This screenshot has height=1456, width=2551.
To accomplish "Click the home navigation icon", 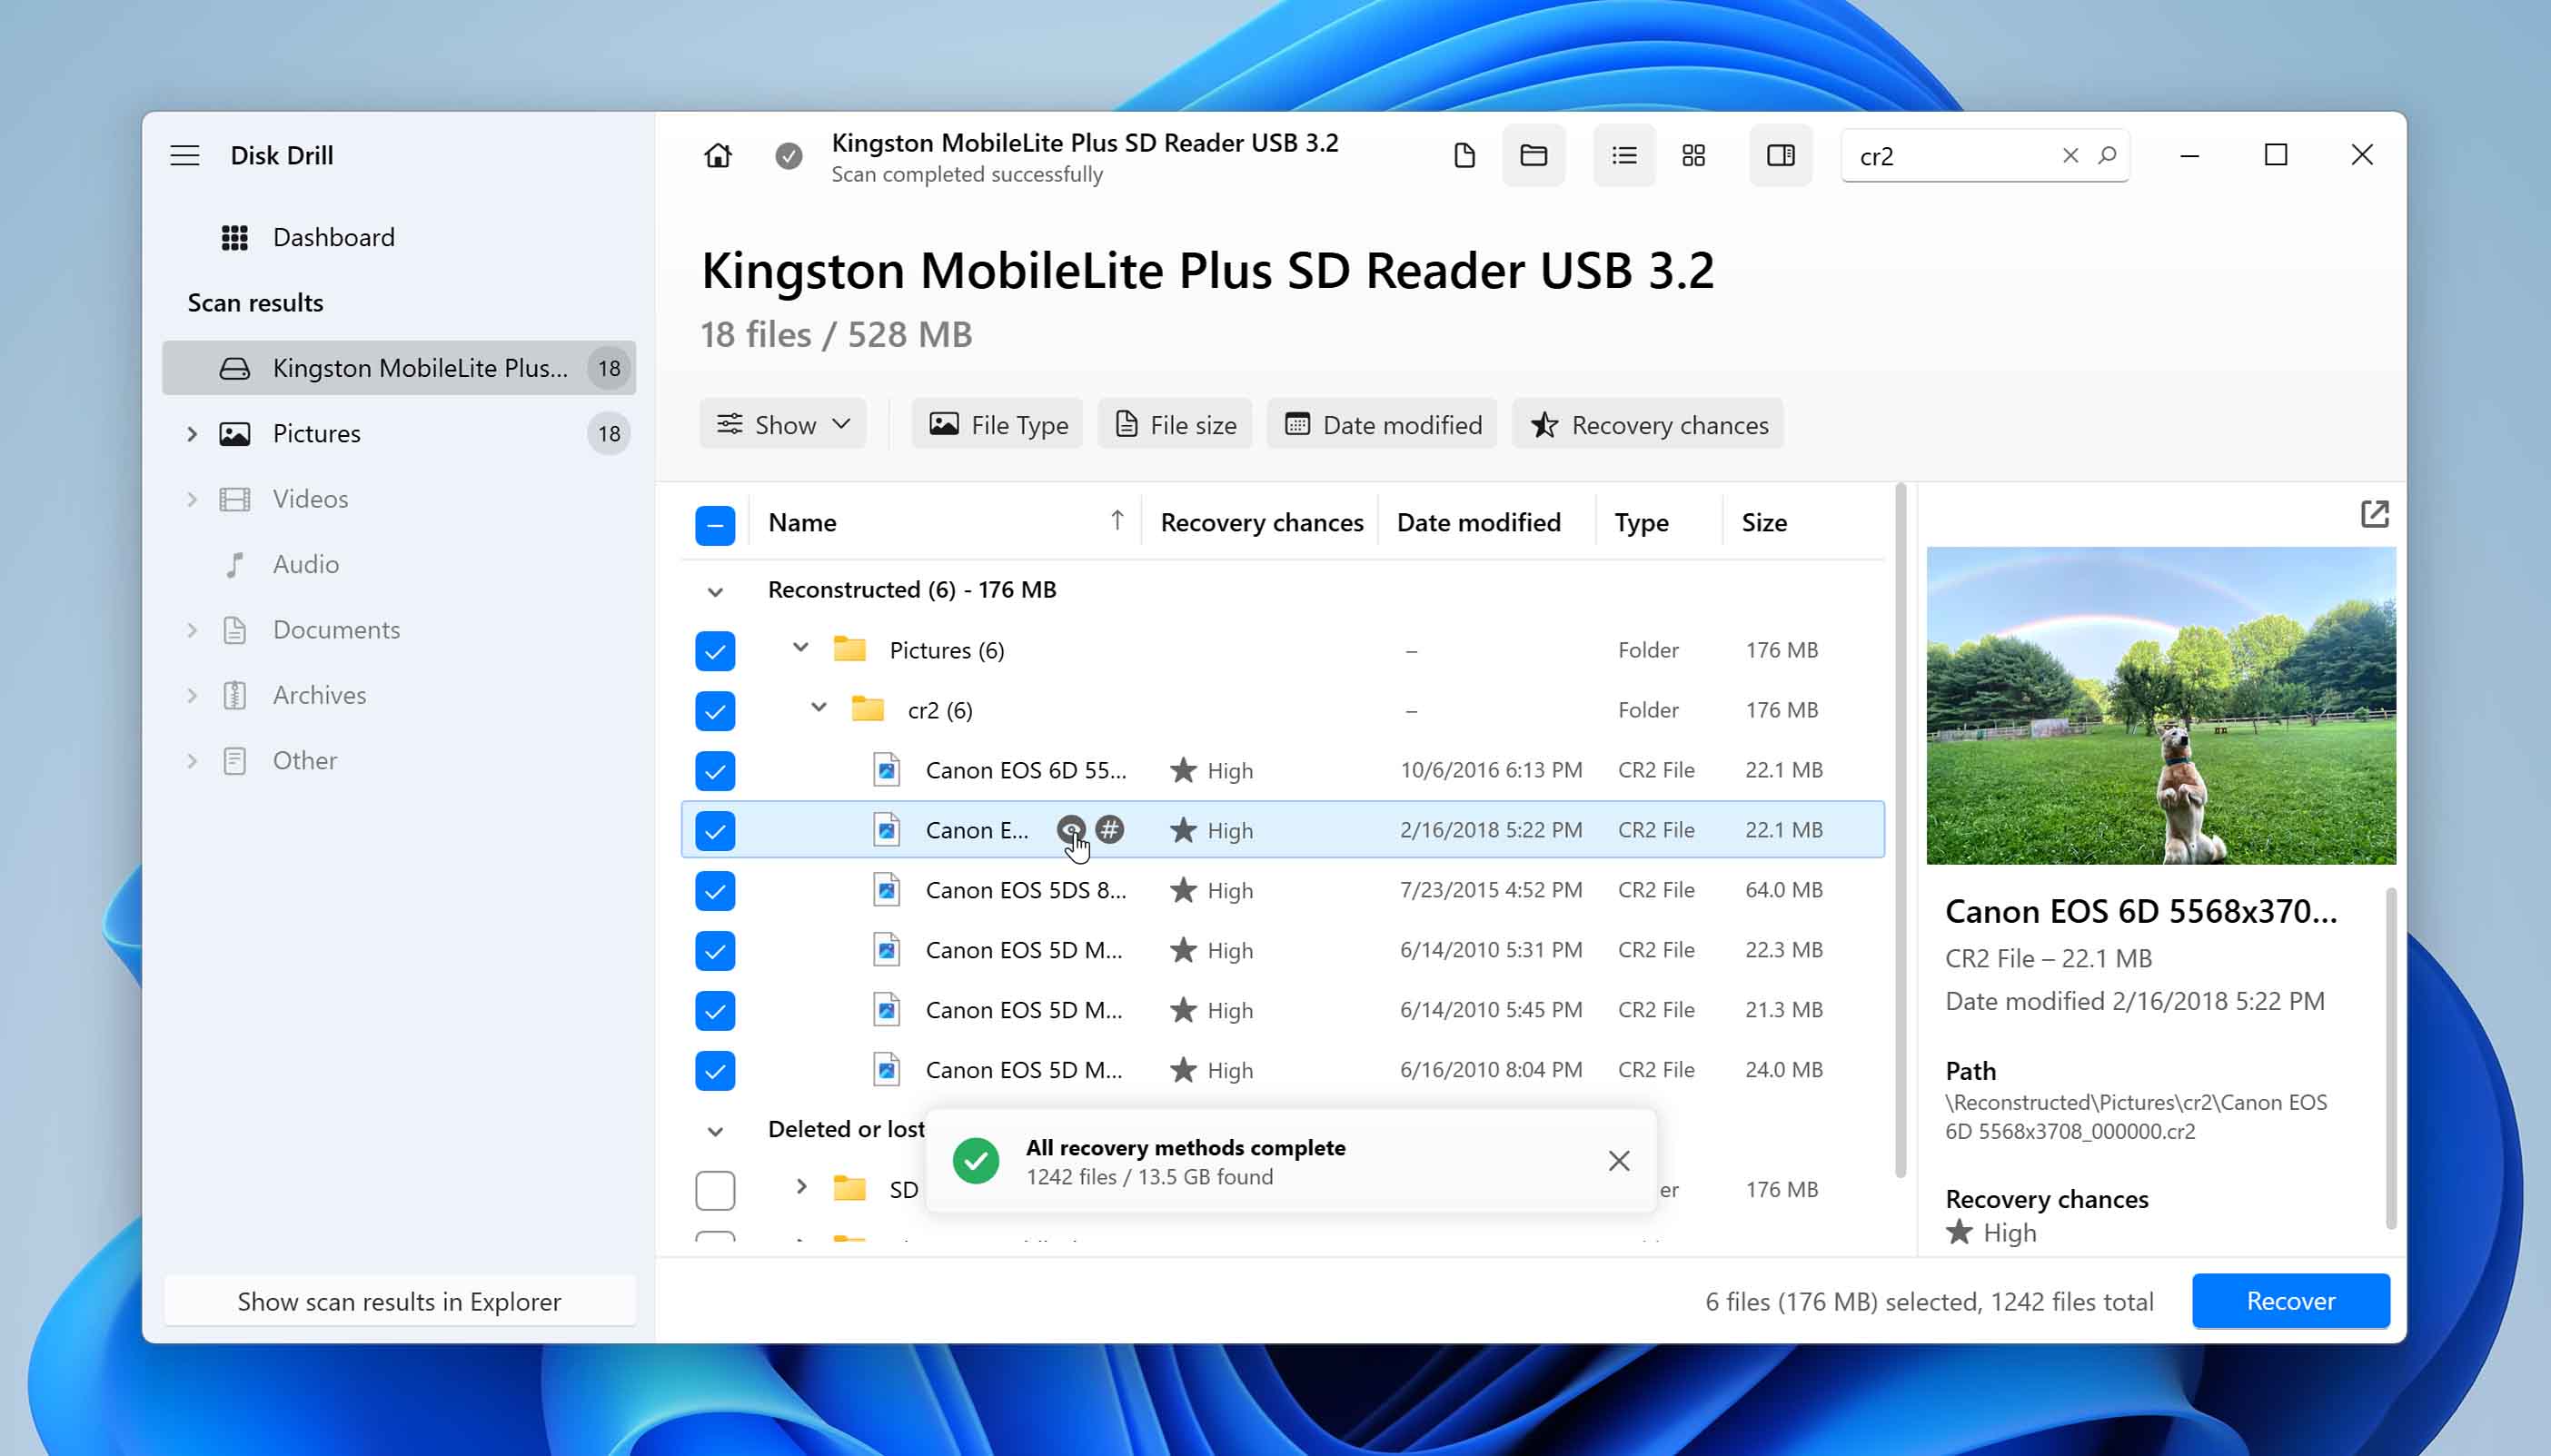I will pyautogui.click(x=719, y=156).
